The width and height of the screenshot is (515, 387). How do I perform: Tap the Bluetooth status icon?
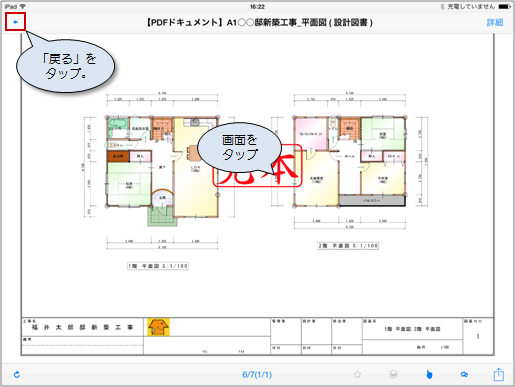(442, 6)
